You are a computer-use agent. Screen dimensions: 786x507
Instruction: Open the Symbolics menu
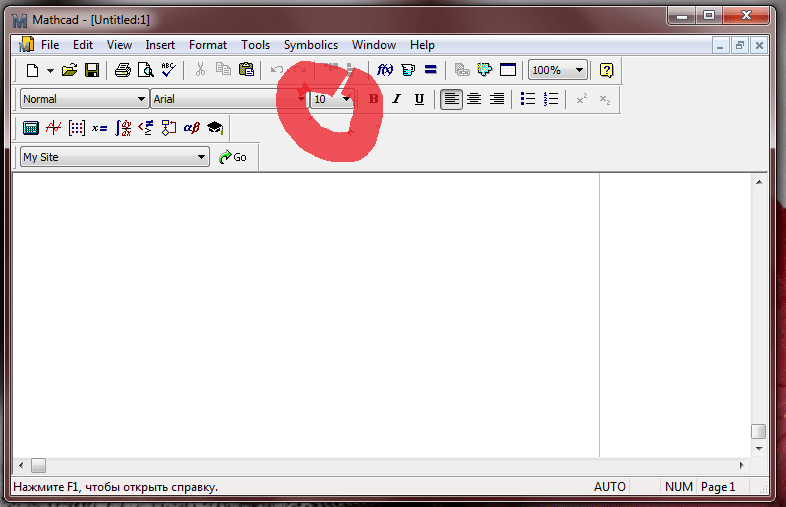pyautogui.click(x=311, y=45)
